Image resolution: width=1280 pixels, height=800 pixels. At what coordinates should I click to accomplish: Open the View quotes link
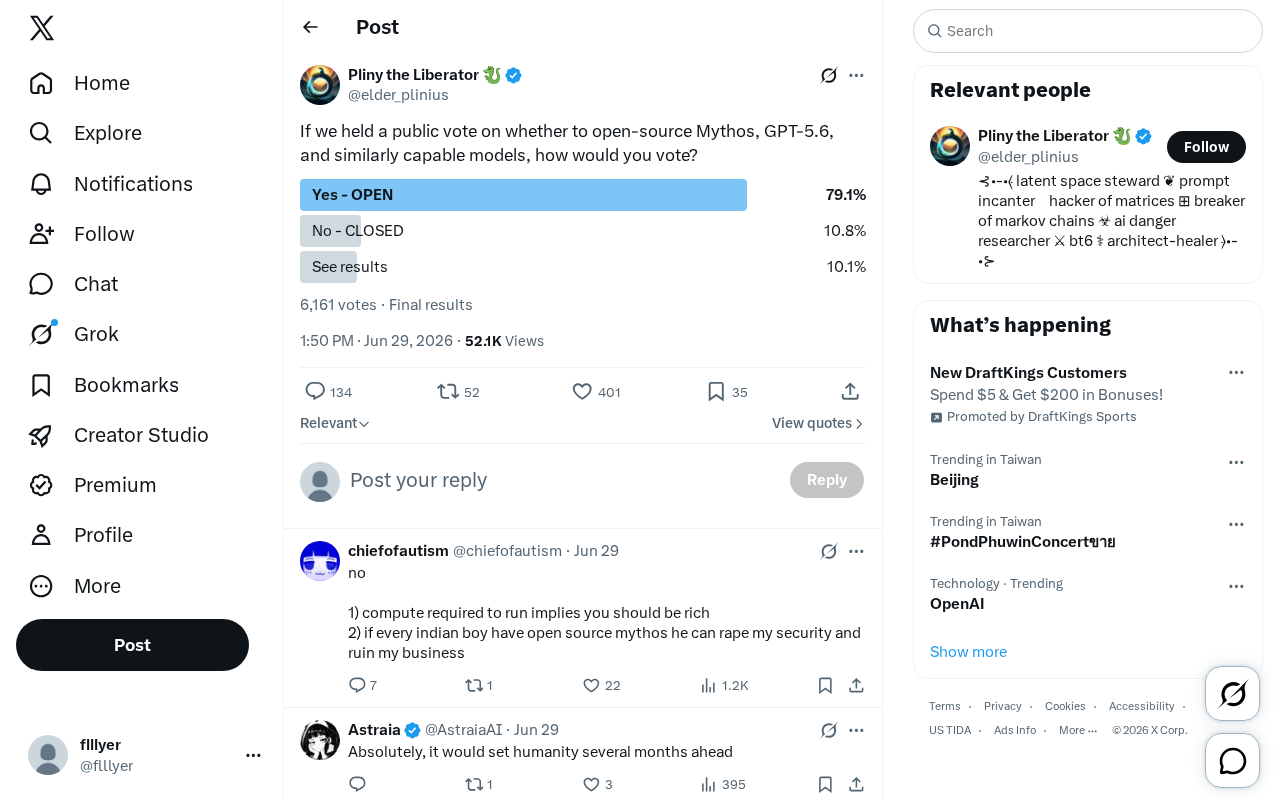click(817, 423)
